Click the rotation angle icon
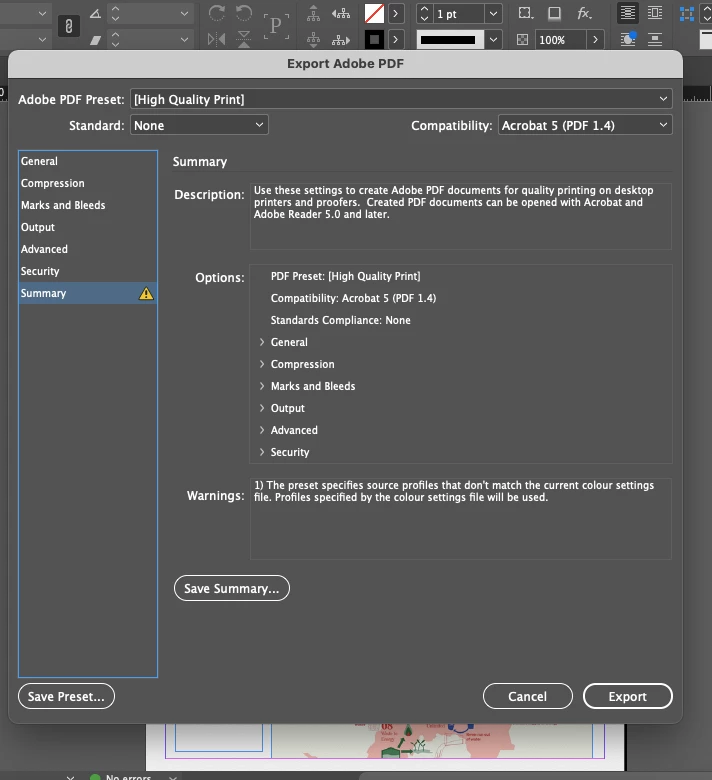The height and width of the screenshot is (780, 712). coord(95,14)
